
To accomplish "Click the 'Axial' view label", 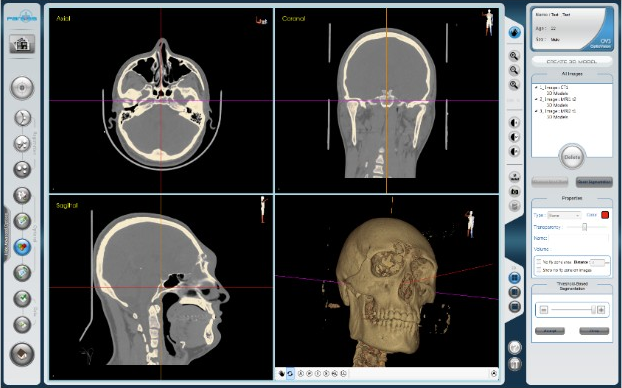I will [63, 18].
